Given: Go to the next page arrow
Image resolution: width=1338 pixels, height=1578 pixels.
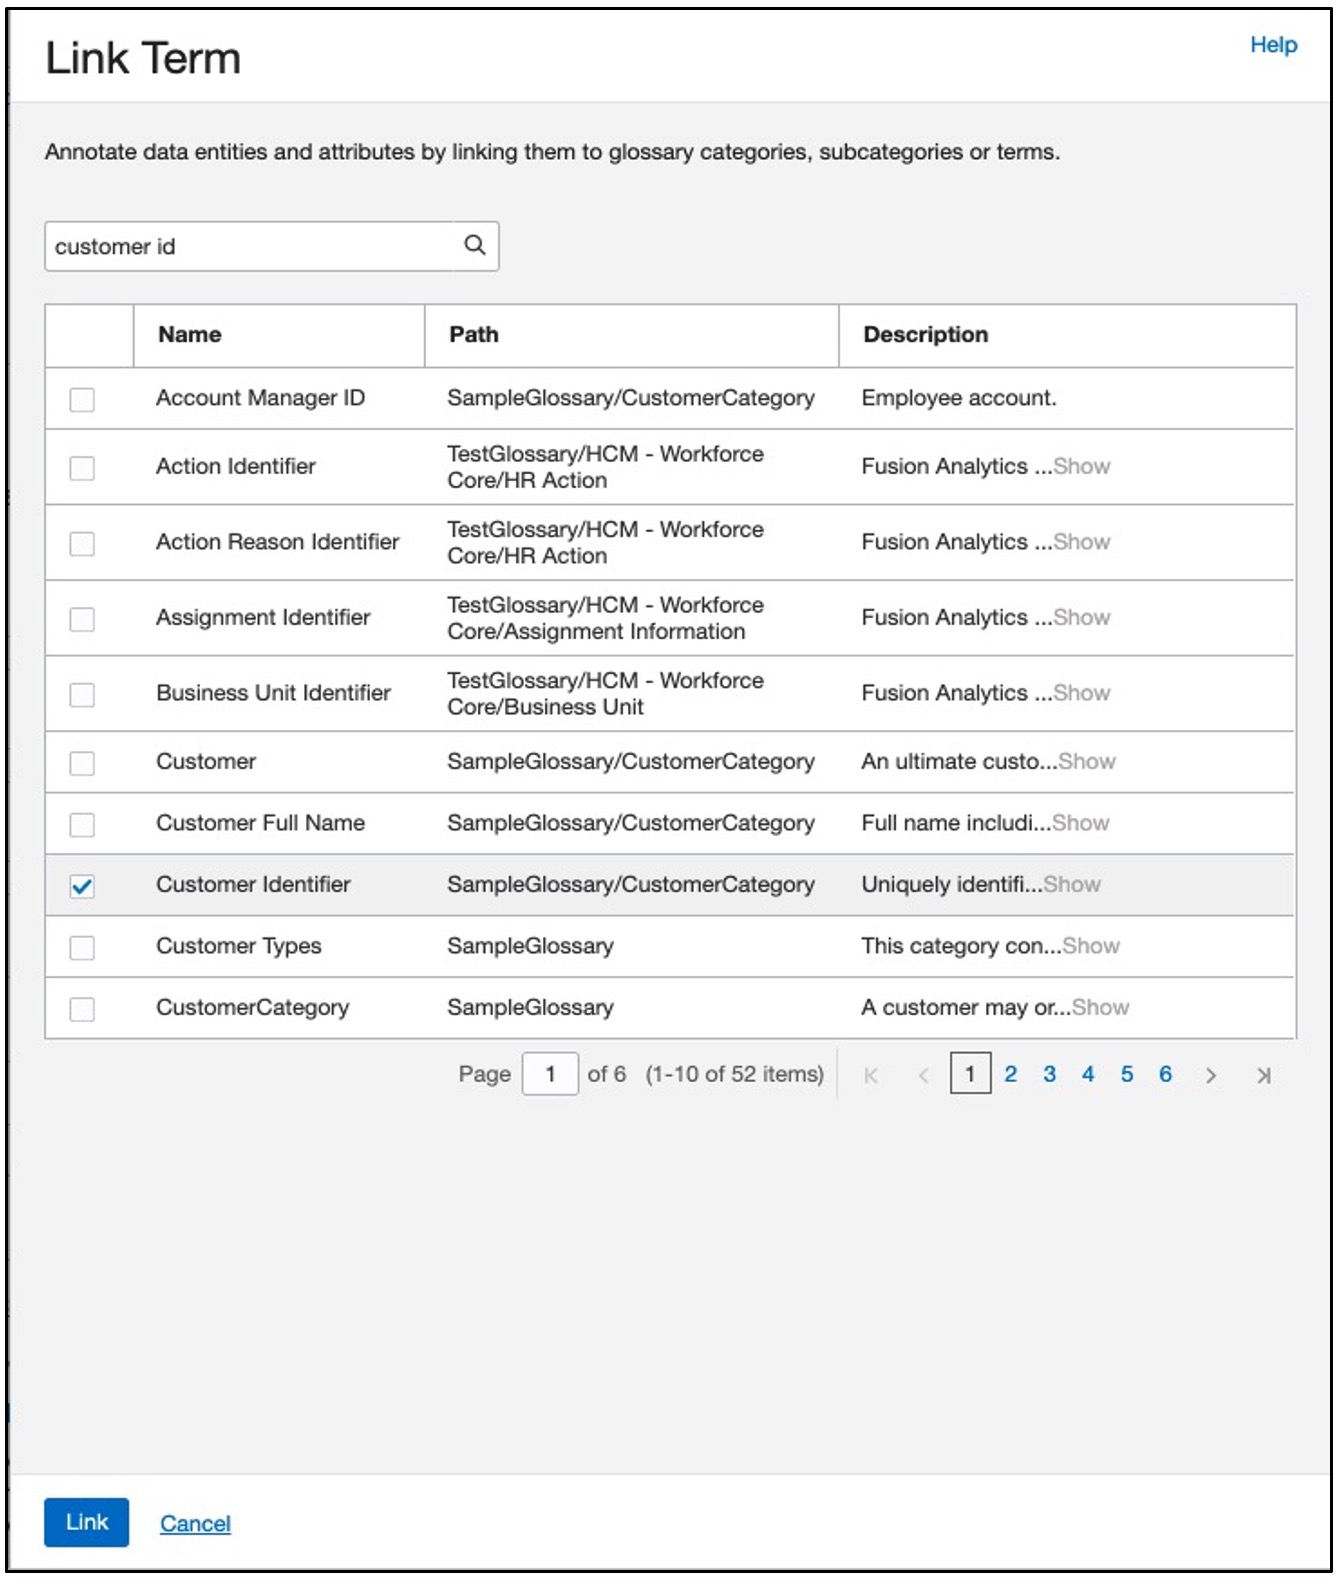Looking at the screenshot, I should (x=1211, y=1075).
